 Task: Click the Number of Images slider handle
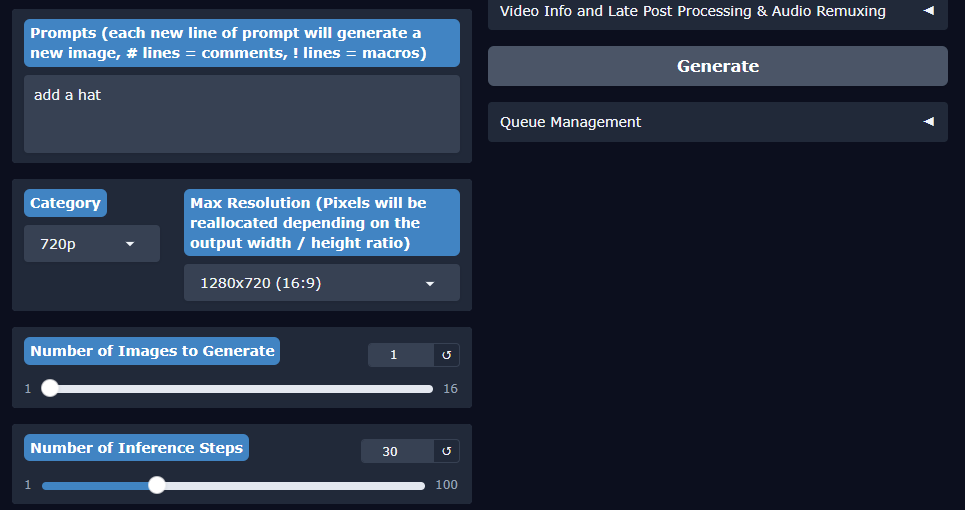[x=50, y=389]
